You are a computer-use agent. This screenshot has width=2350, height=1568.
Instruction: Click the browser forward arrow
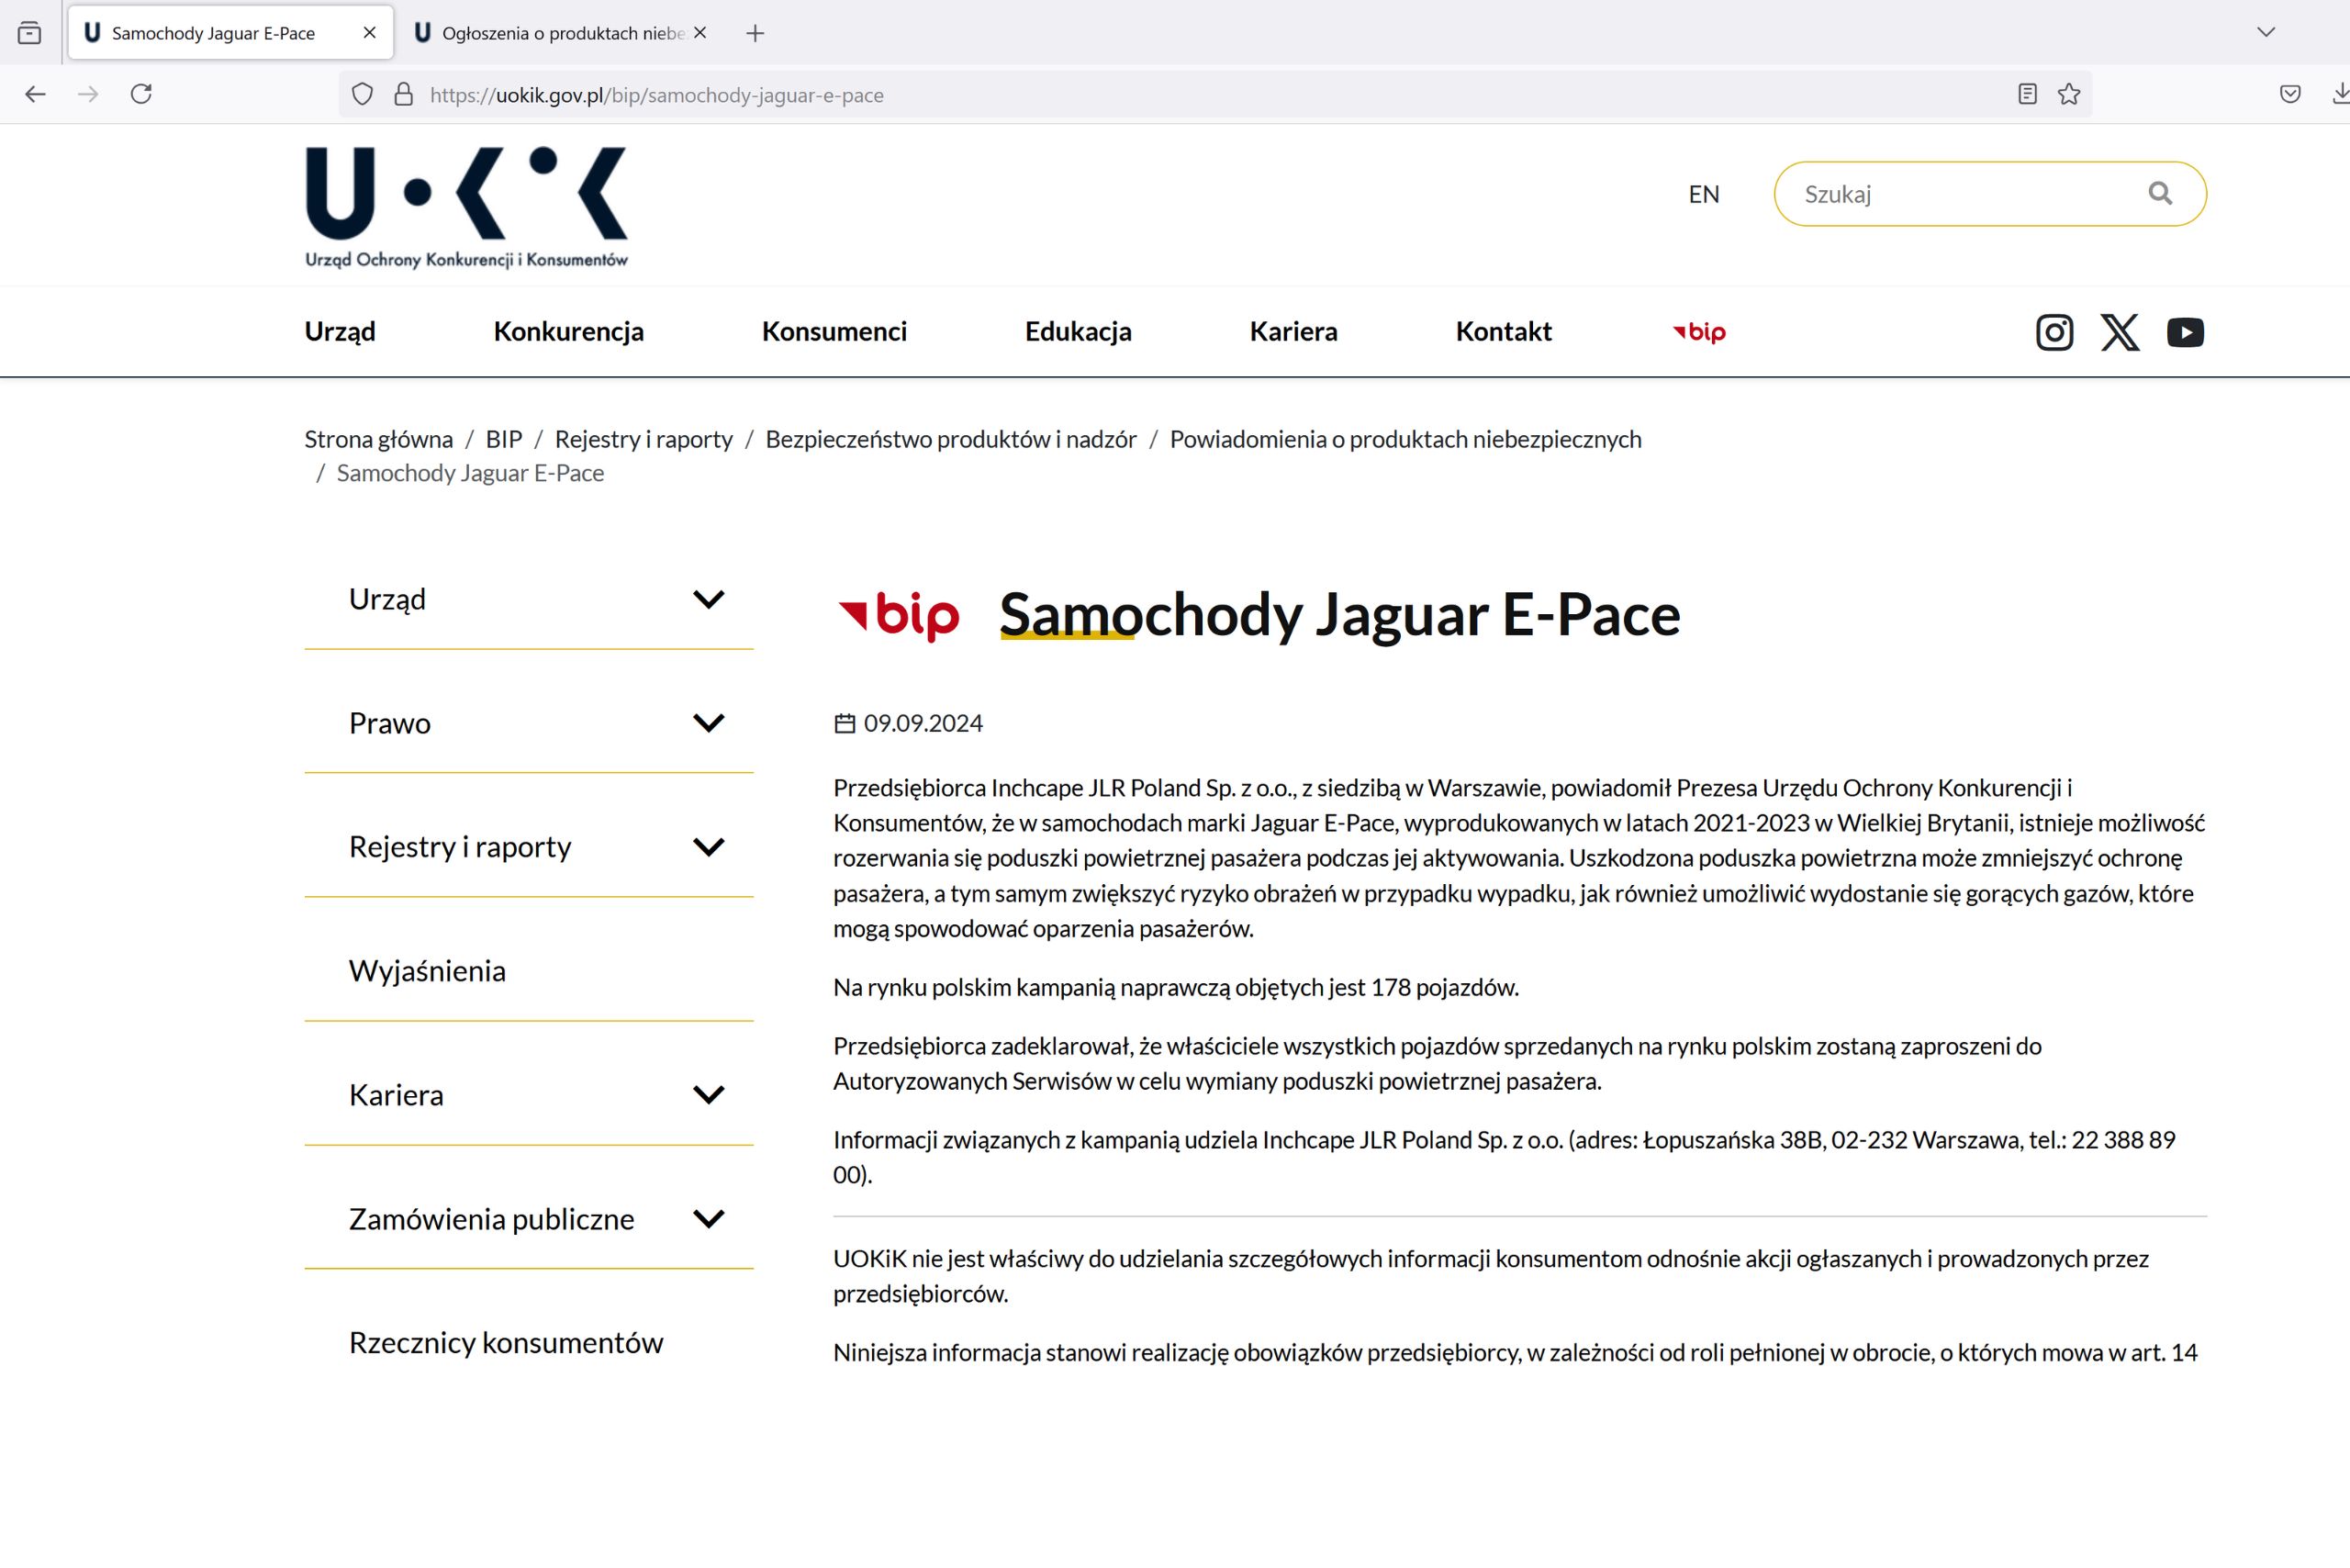[x=88, y=94]
